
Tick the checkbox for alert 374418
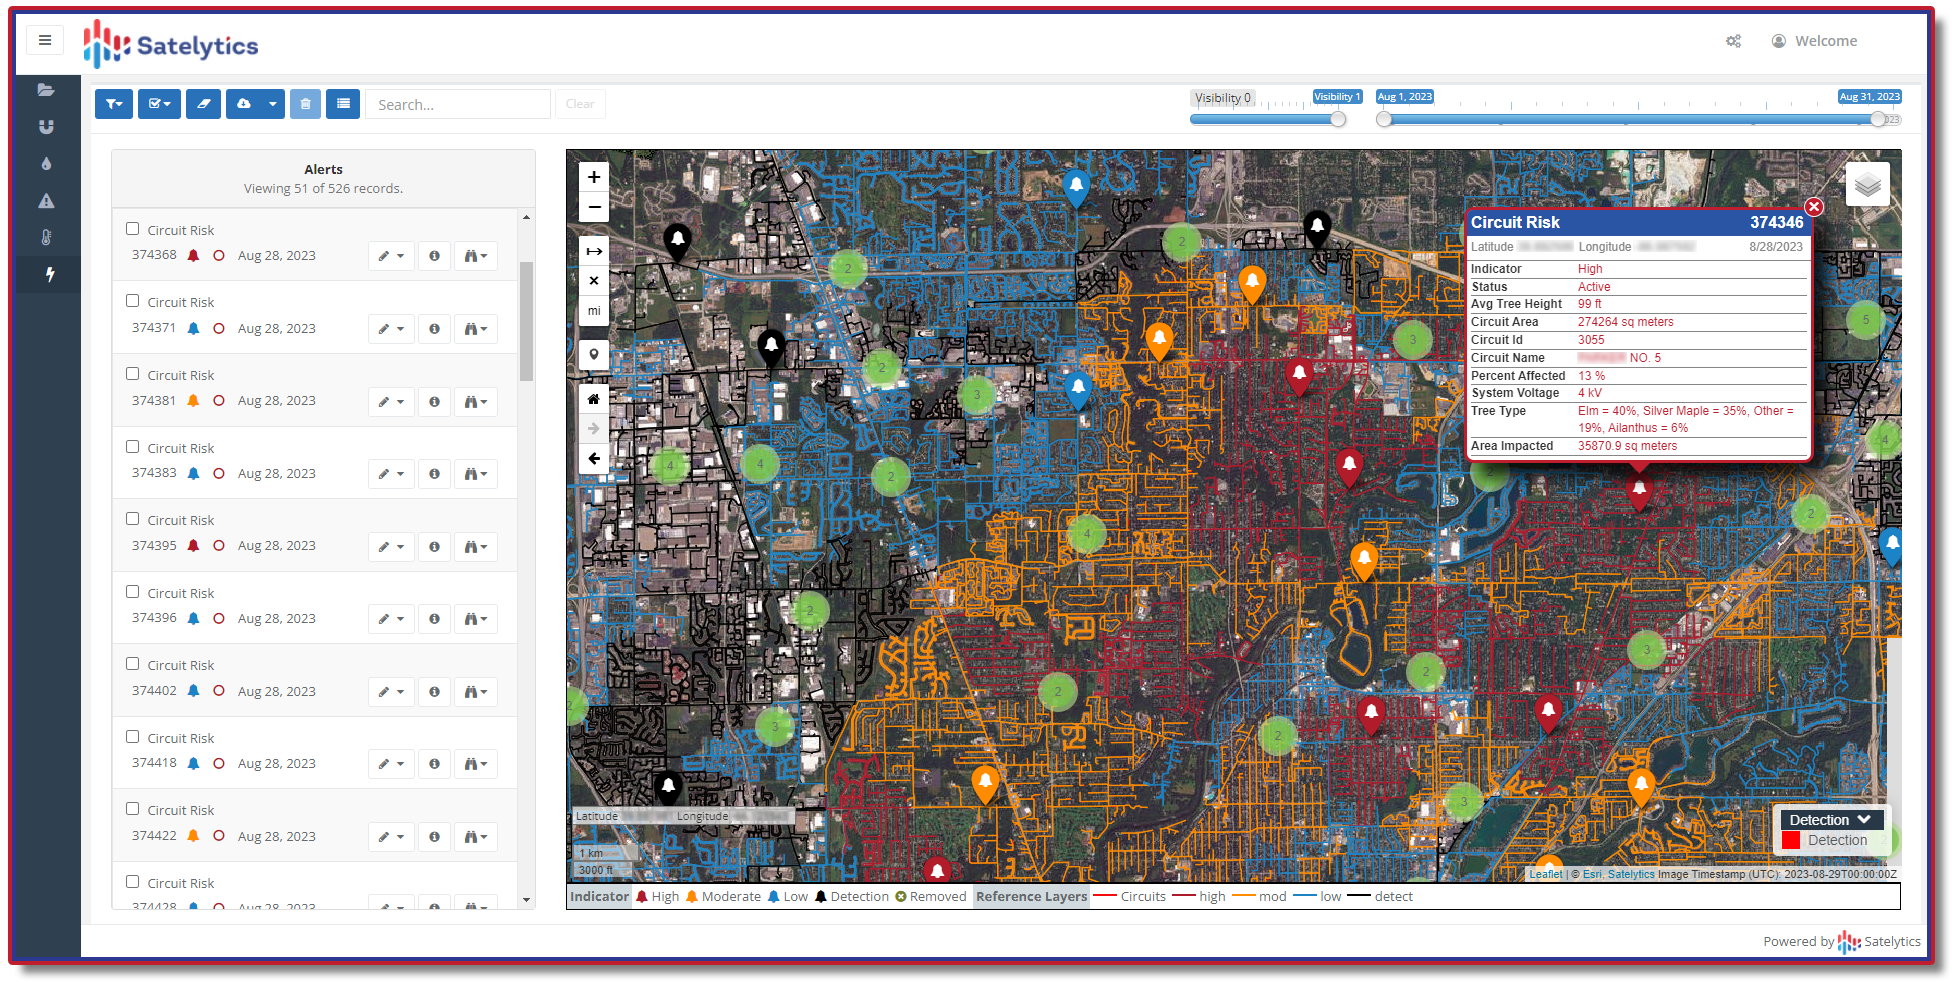pos(132,737)
